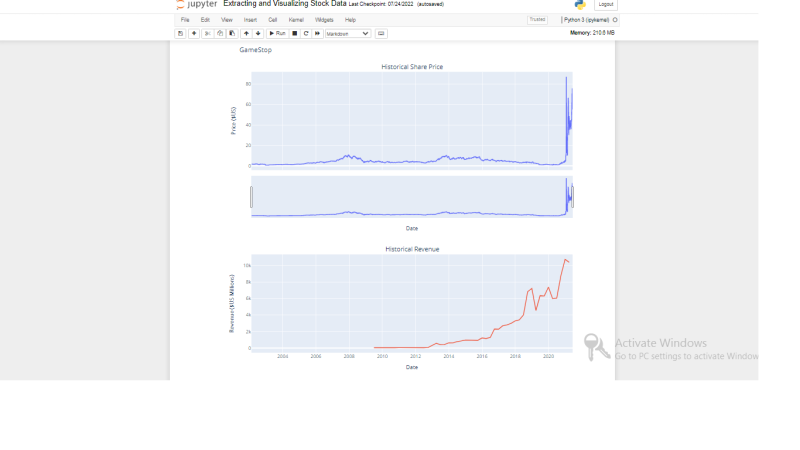The height and width of the screenshot is (450, 800).
Task: Cut selected cells with scissors icon
Action: tap(207, 34)
